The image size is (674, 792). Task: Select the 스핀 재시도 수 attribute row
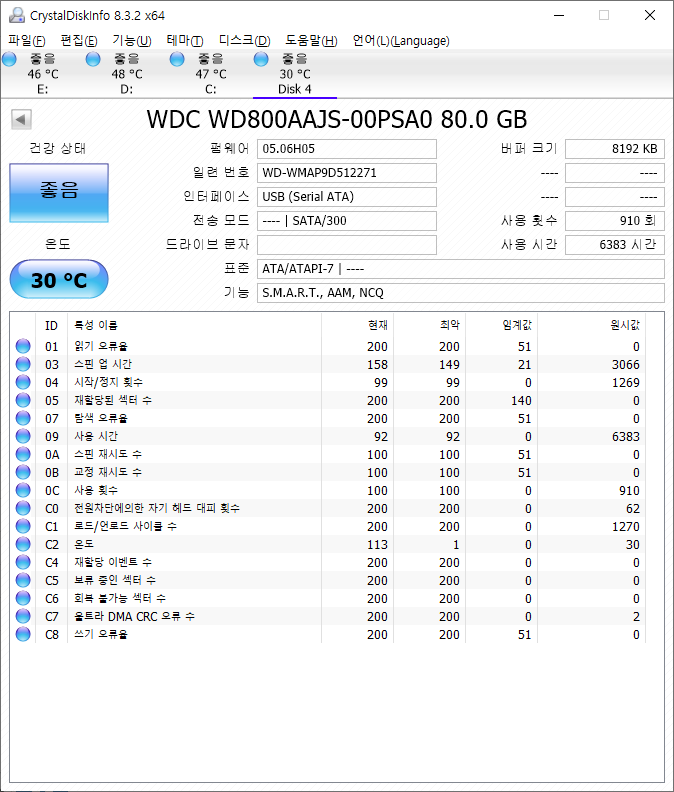coord(328,455)
